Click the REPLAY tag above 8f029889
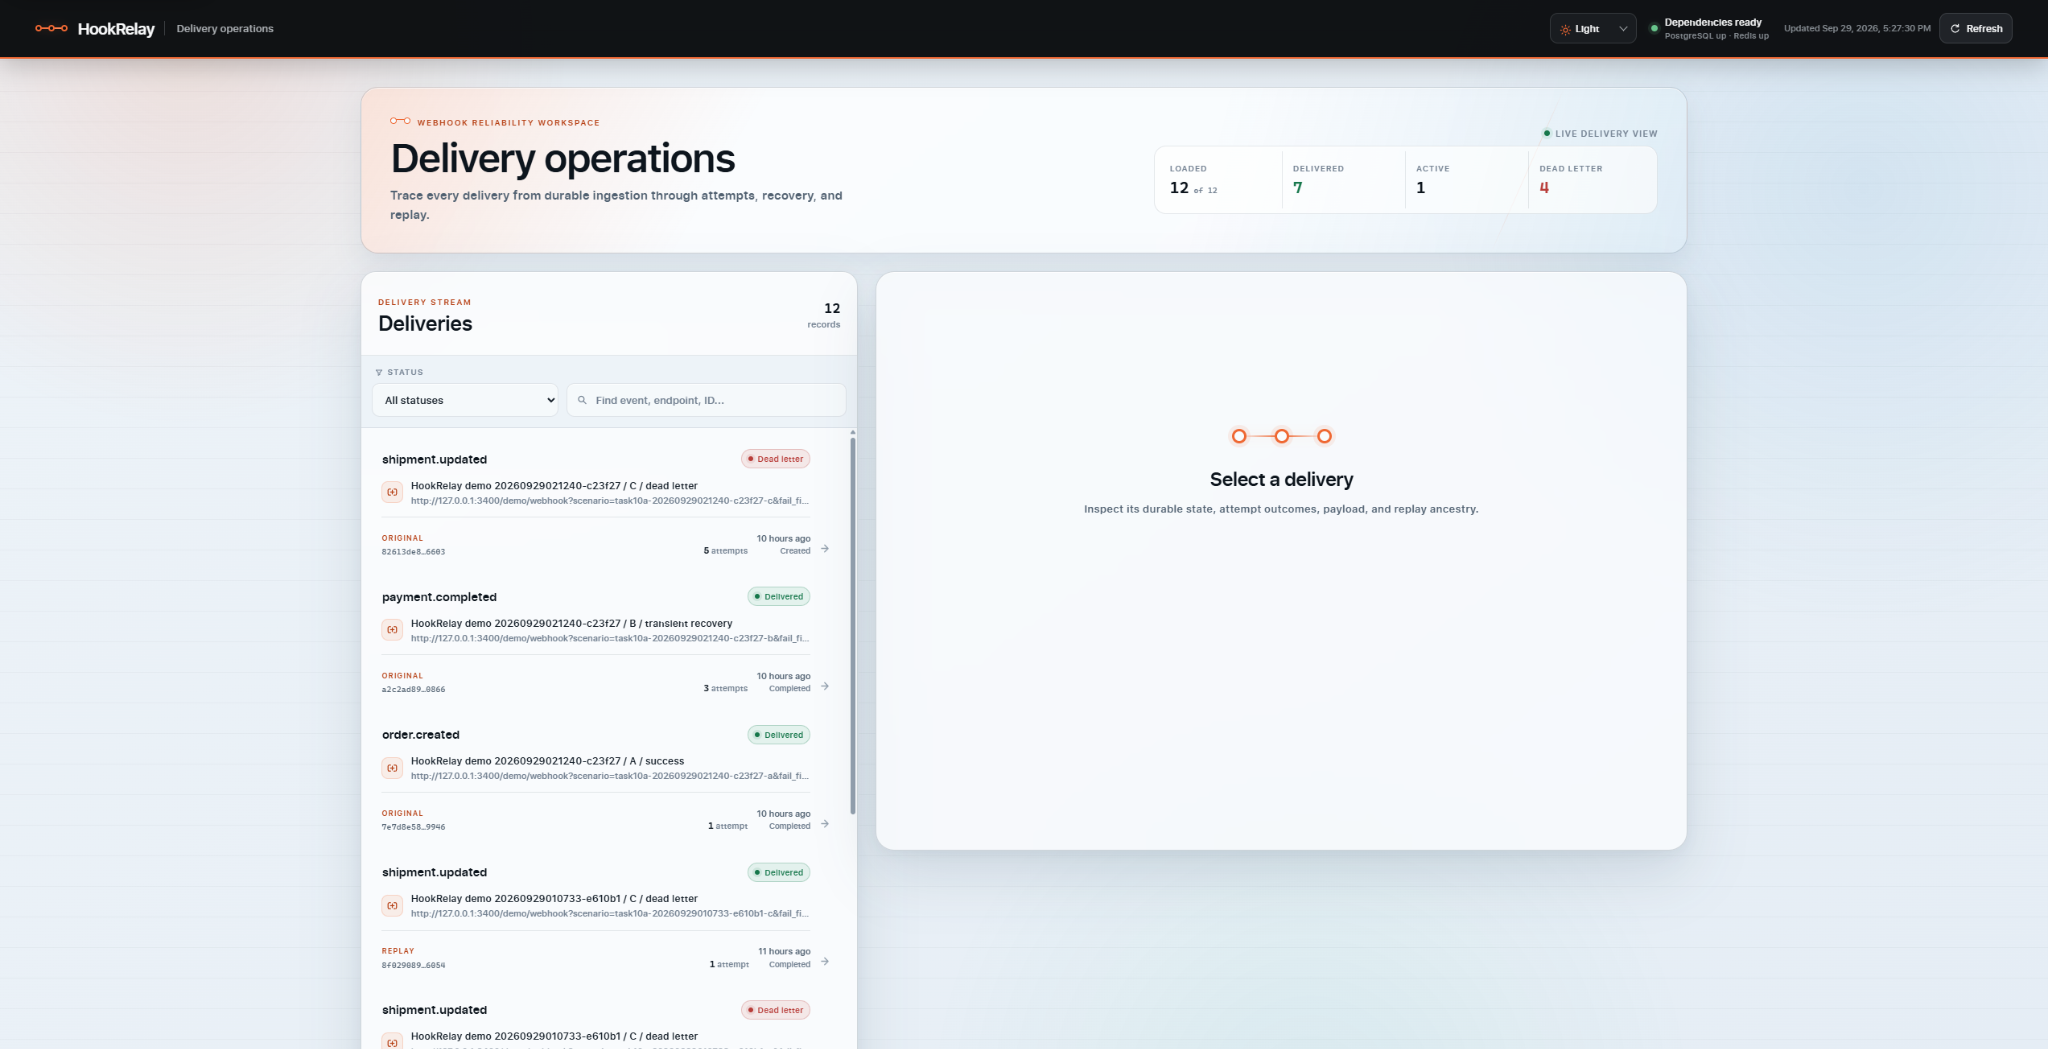The height and width of the screenshot is (1049, 2048). click(398, 951)
